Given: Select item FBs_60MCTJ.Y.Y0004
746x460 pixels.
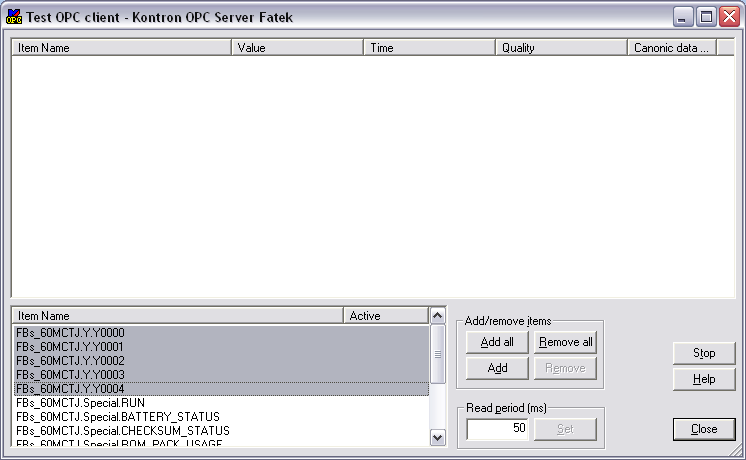Looking at the screenshot, I should click(x=221, y=389).
